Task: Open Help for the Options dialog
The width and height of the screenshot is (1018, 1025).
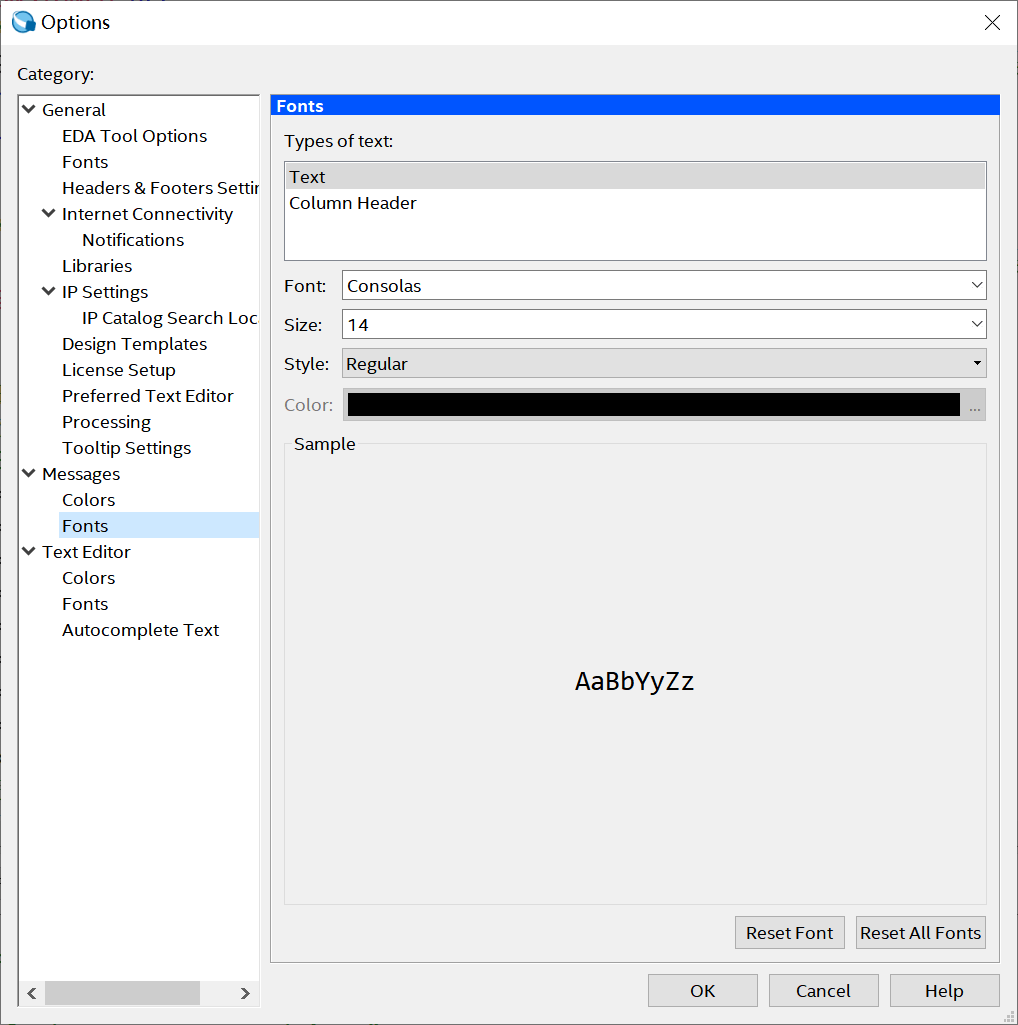Action: click(x=943, y=991)
